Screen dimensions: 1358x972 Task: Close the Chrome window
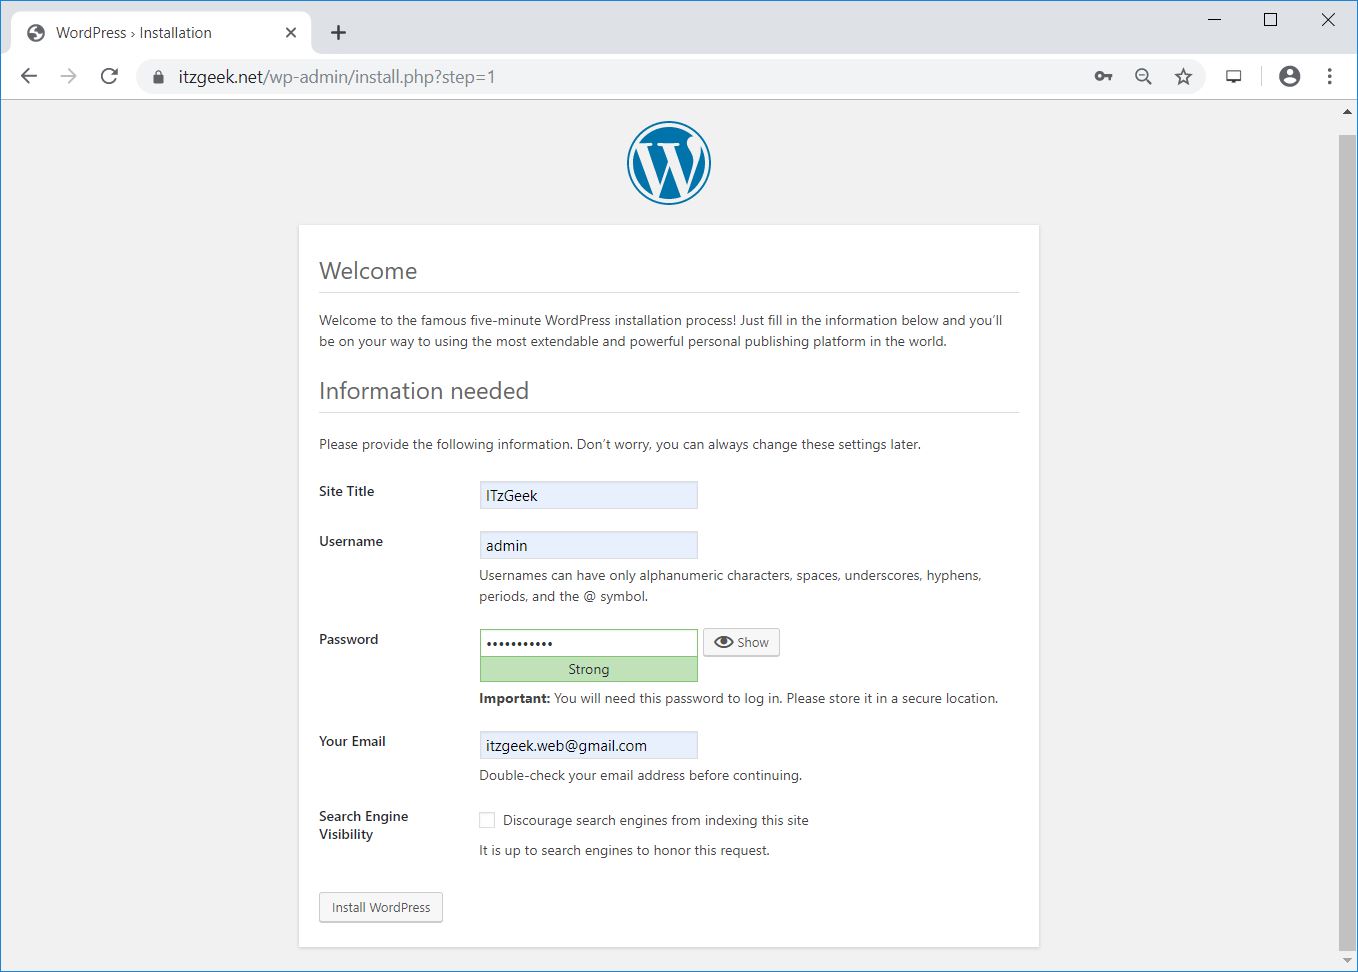click(1328, 19)
